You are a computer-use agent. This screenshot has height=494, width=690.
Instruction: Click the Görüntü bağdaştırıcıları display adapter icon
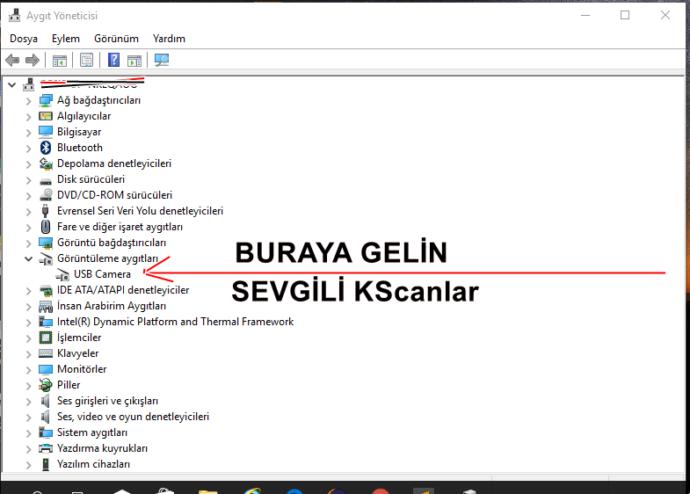click(x=45, y=242)
